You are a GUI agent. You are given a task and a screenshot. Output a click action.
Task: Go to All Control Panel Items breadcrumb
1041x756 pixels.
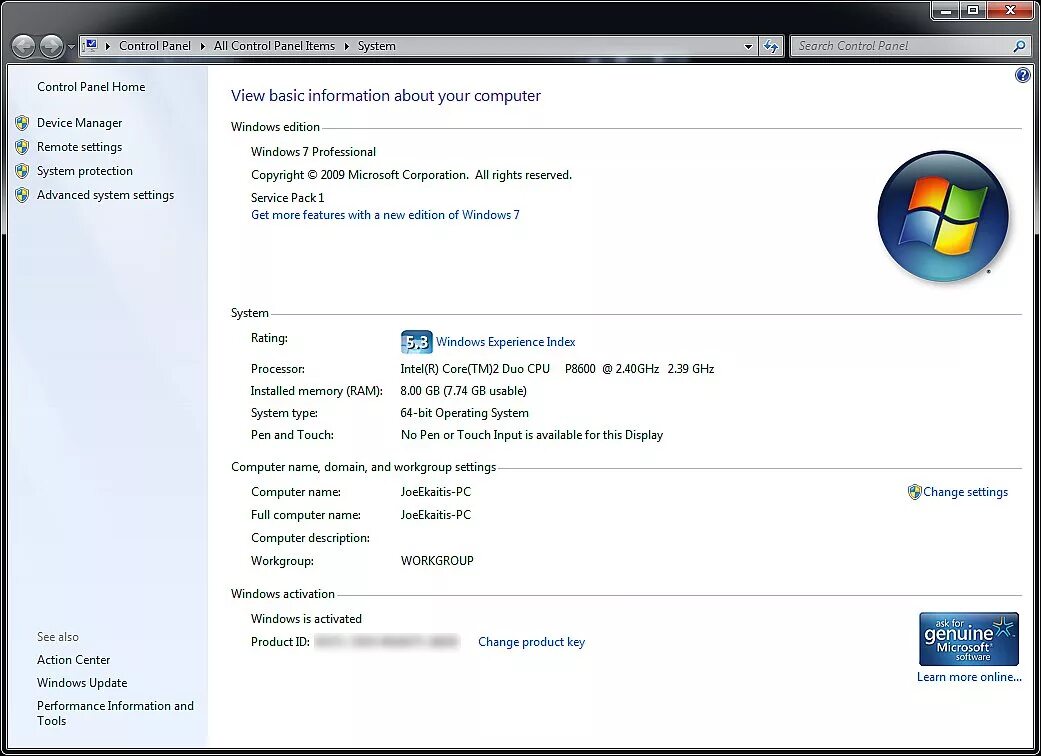point(274,46)
